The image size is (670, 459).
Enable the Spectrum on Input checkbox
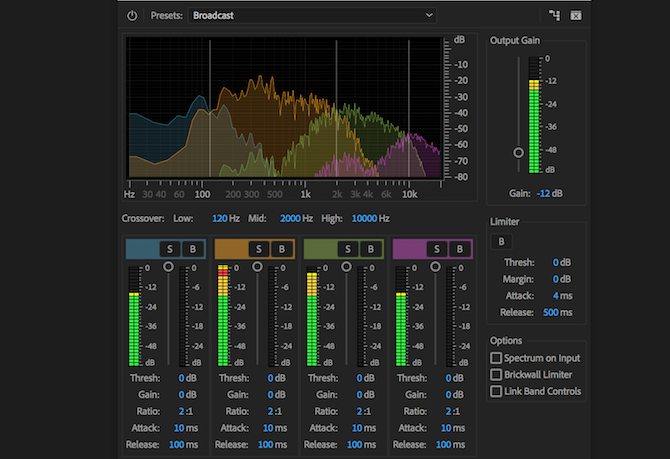pos(496,358)
